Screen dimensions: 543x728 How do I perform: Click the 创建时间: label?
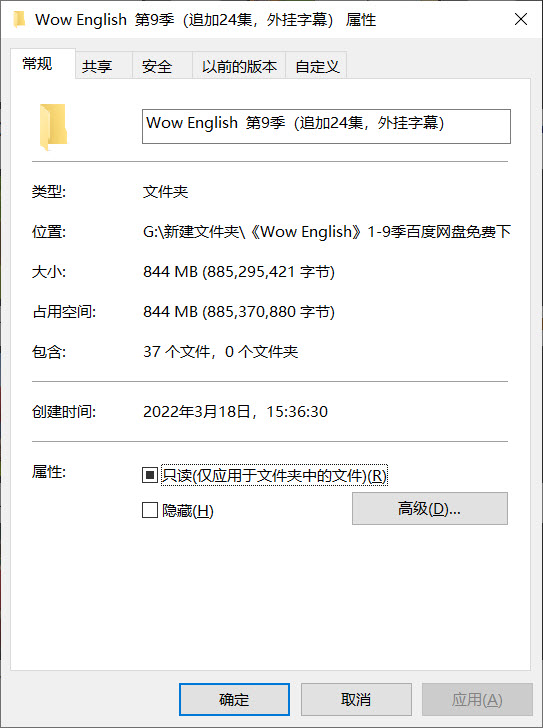click(x=64, y=411)
